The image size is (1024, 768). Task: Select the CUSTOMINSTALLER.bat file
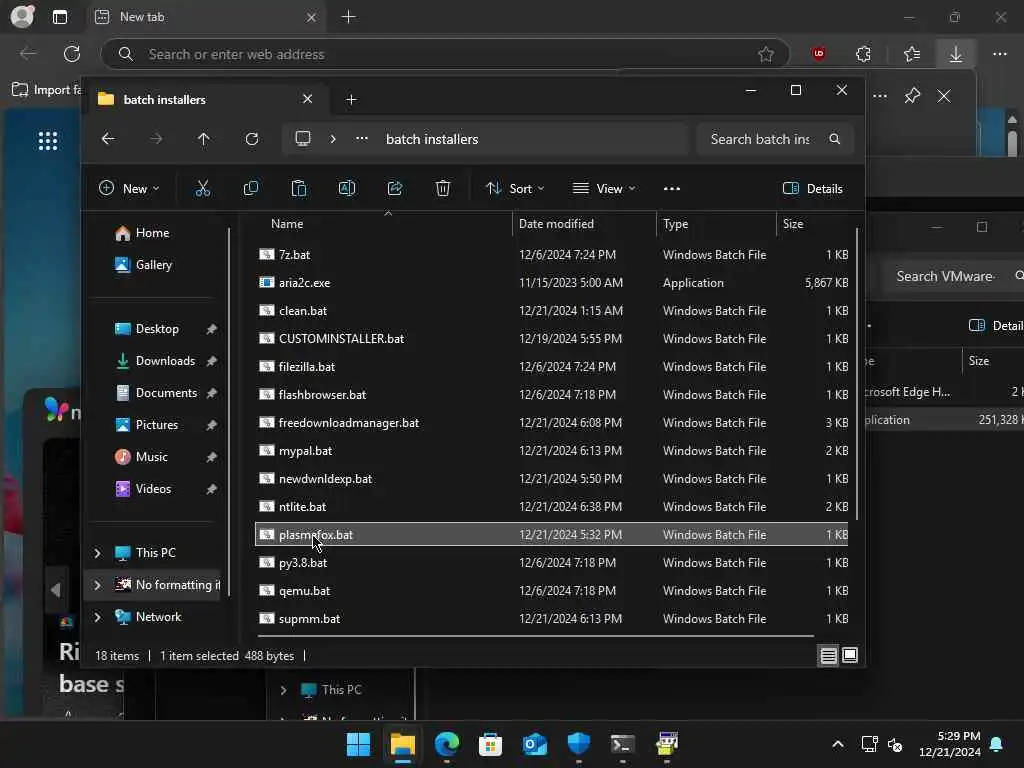pyautogui.click(x=552, y=339)
